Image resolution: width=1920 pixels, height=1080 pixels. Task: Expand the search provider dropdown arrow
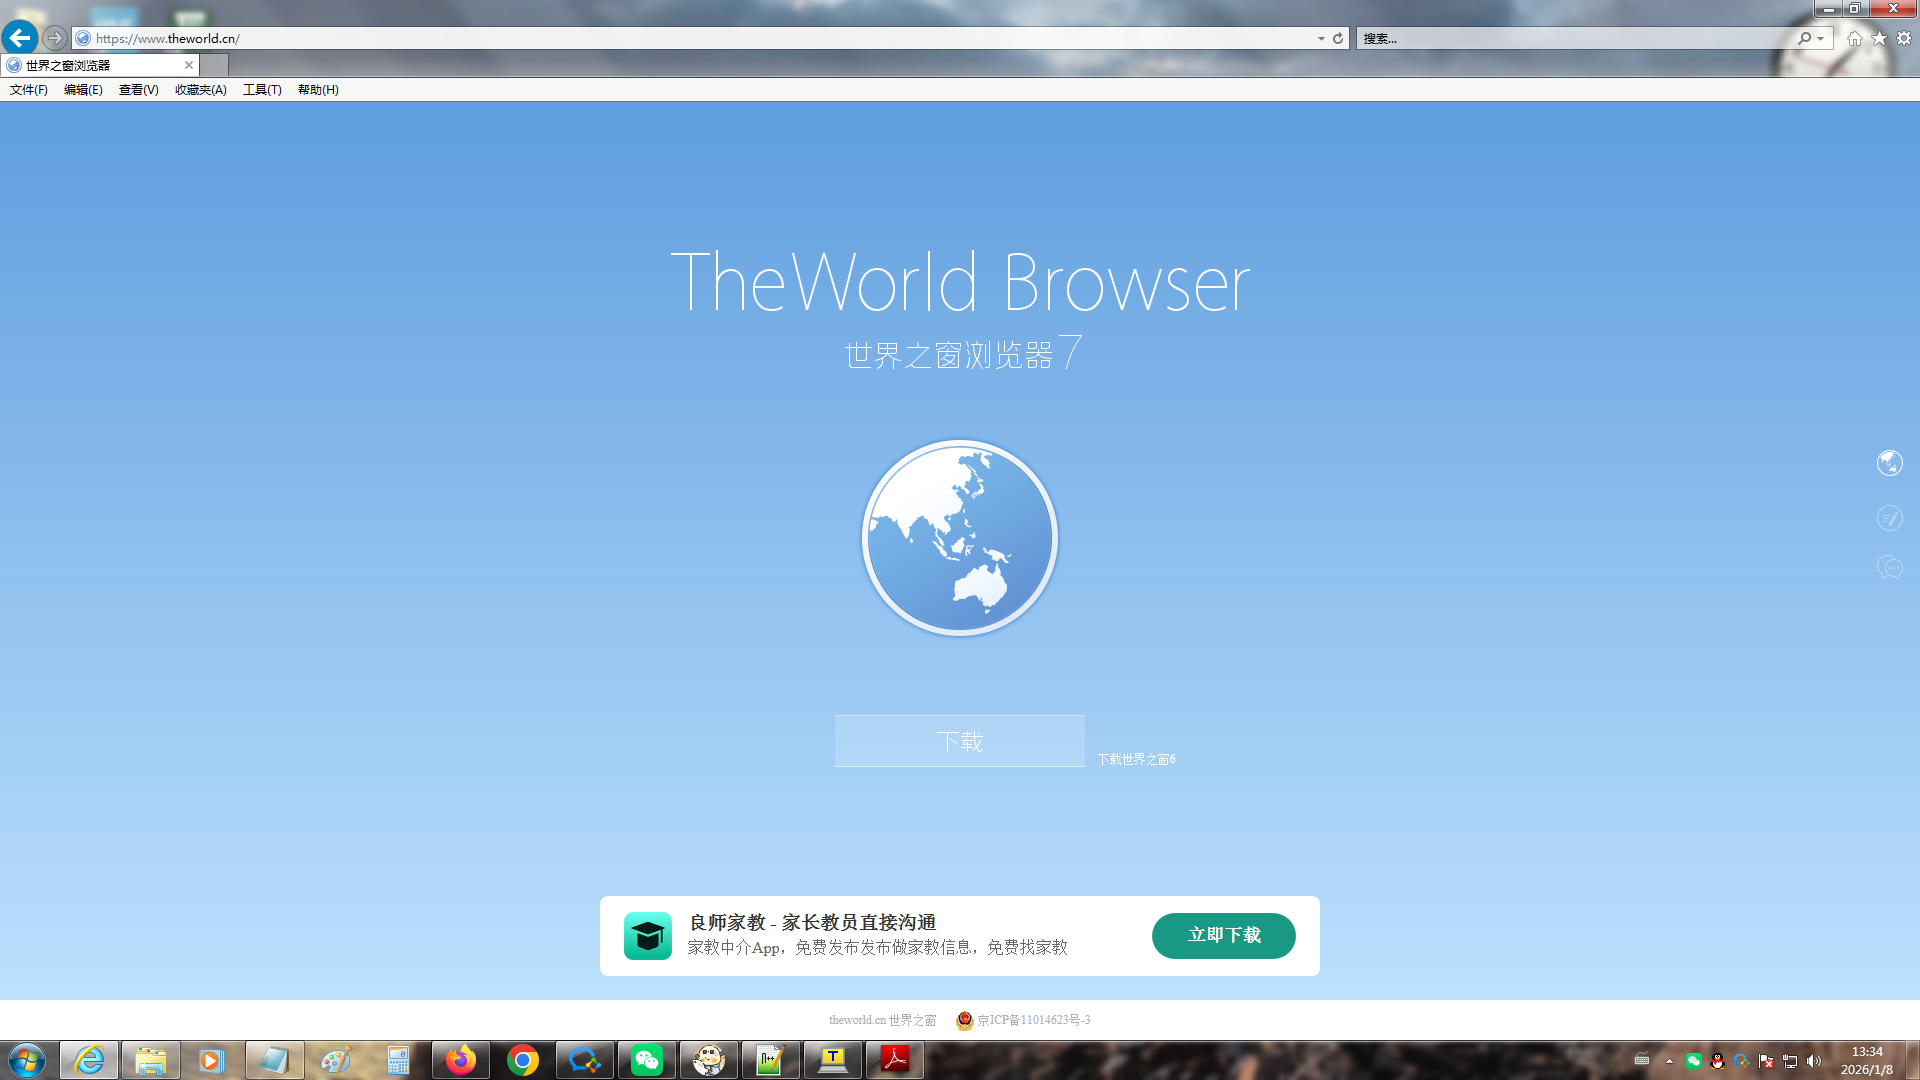pyautogui.click(x=1821, y=38)
